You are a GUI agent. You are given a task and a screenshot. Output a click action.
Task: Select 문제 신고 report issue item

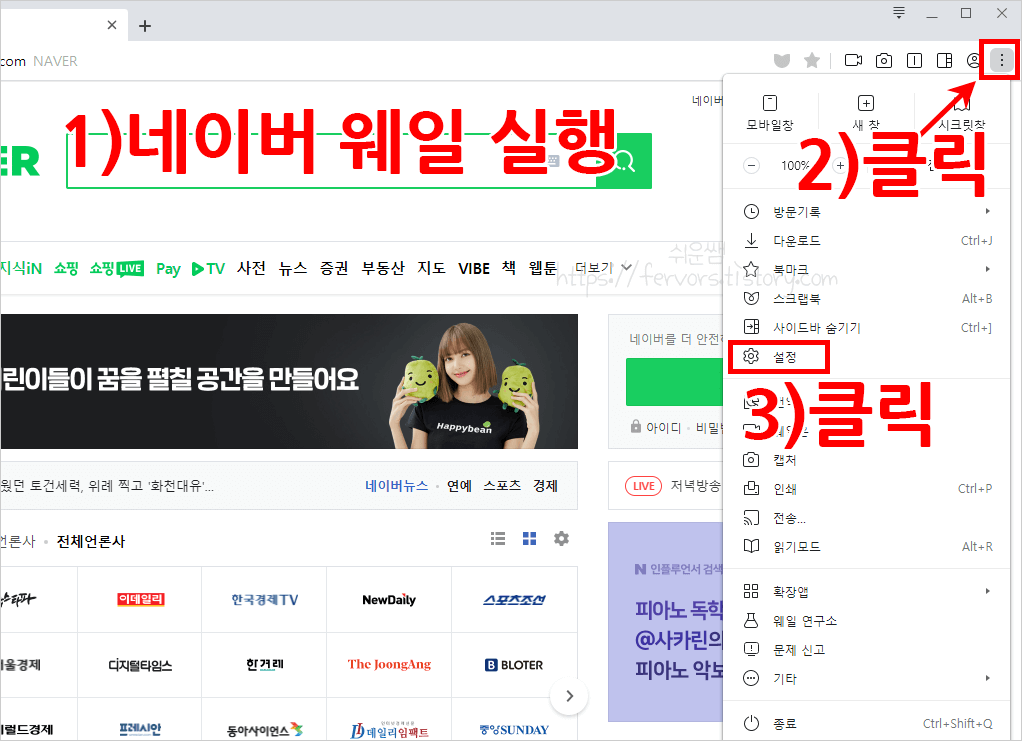[867, 650]
